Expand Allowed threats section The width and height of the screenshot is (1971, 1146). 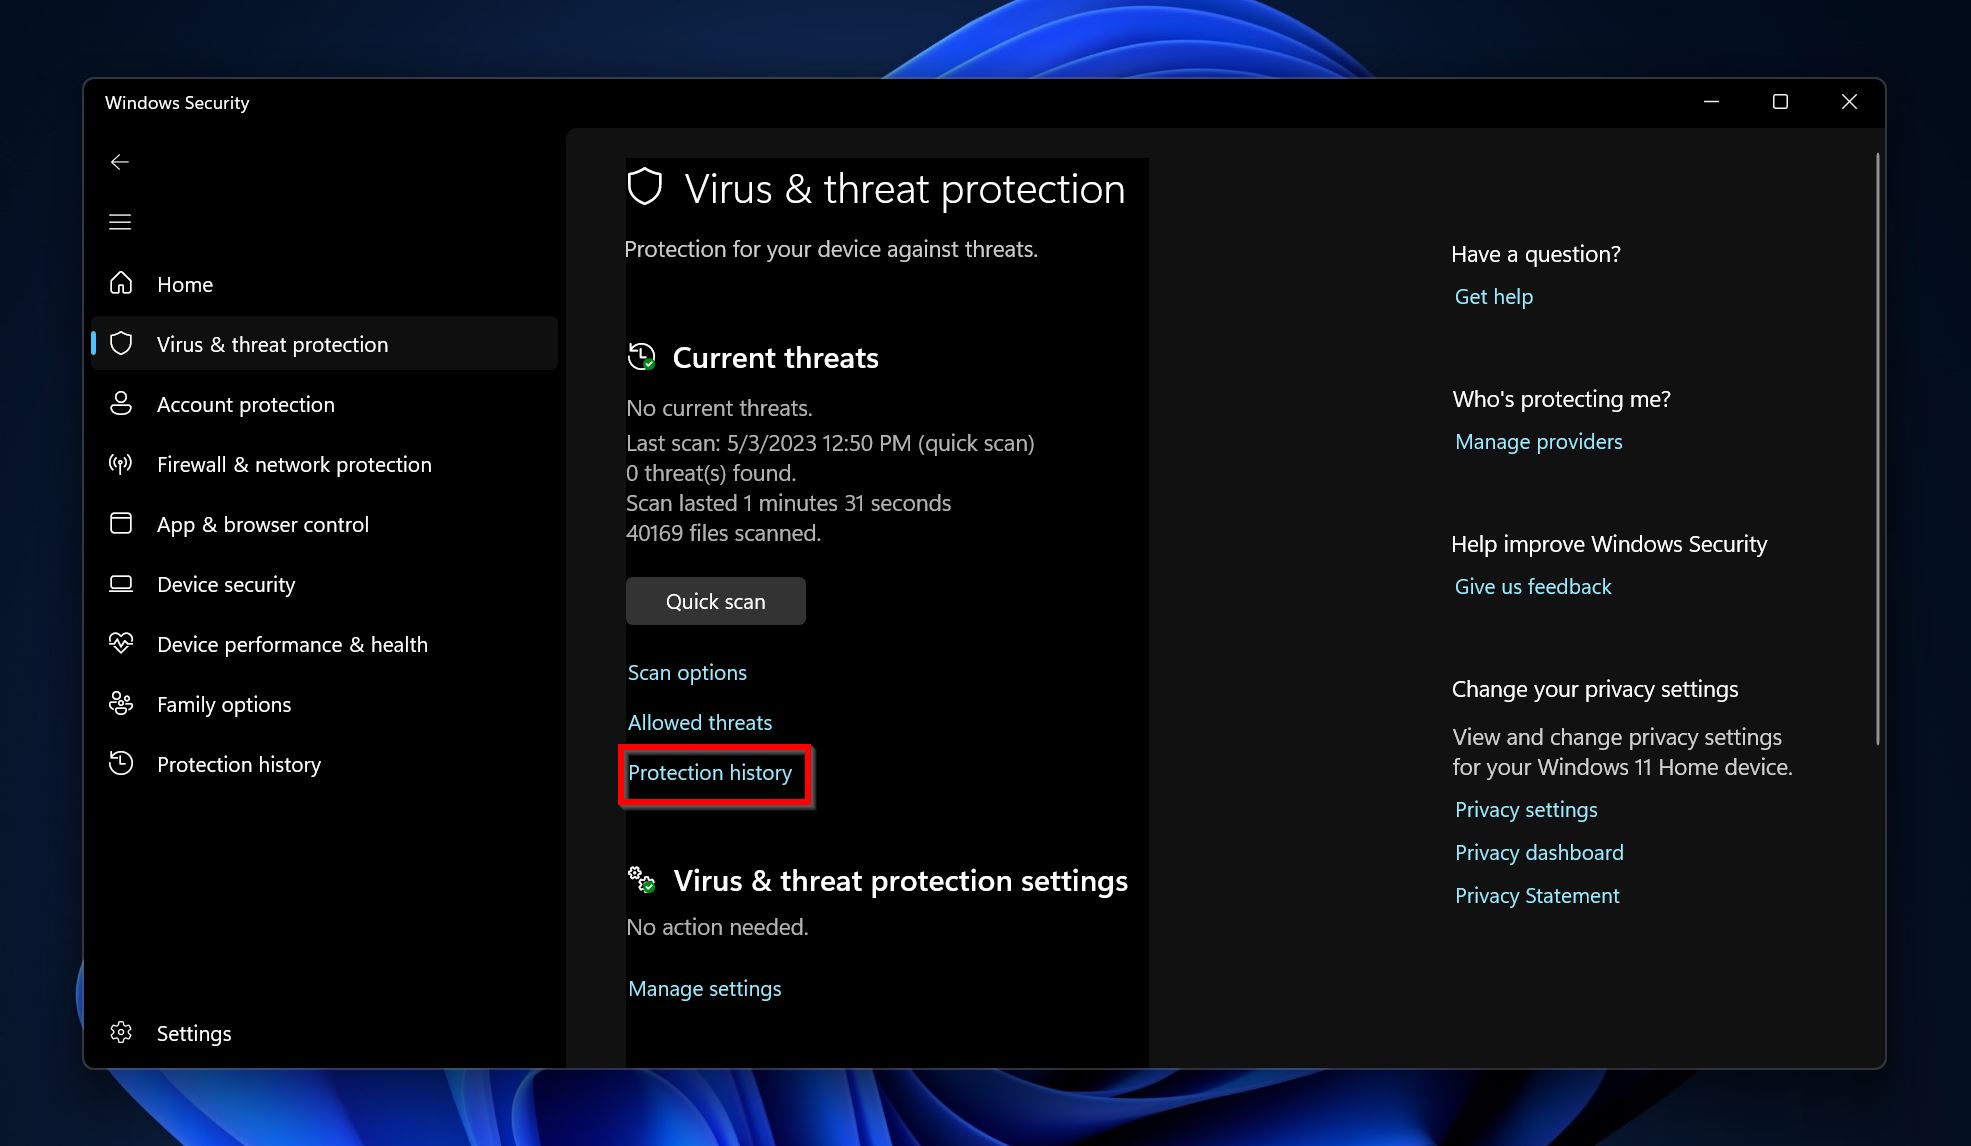coord(698,722)
